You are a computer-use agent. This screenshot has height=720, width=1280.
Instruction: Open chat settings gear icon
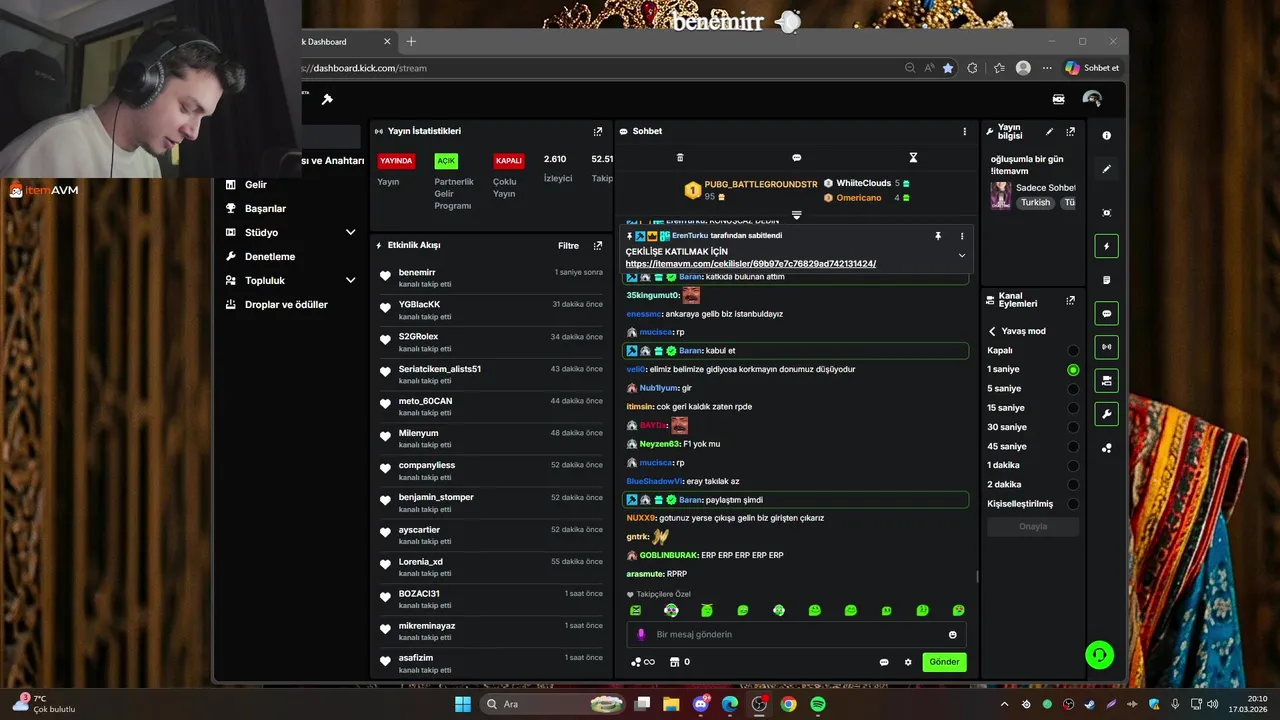tap(908, 662)
